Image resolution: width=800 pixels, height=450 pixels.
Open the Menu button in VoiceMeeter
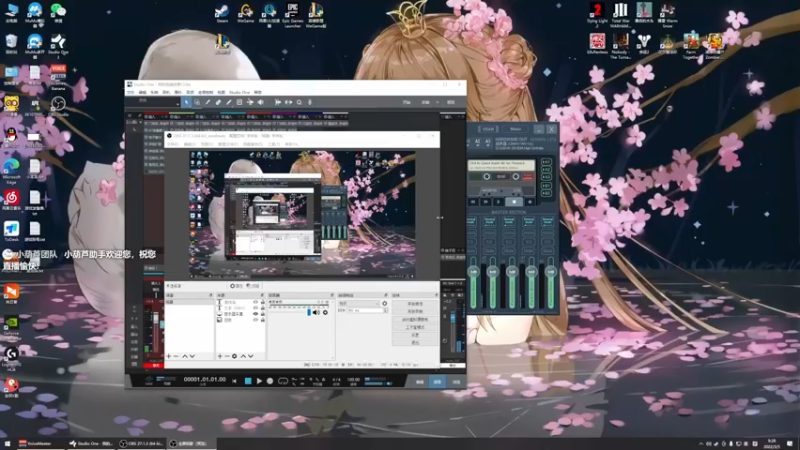(x=515, y=129)
